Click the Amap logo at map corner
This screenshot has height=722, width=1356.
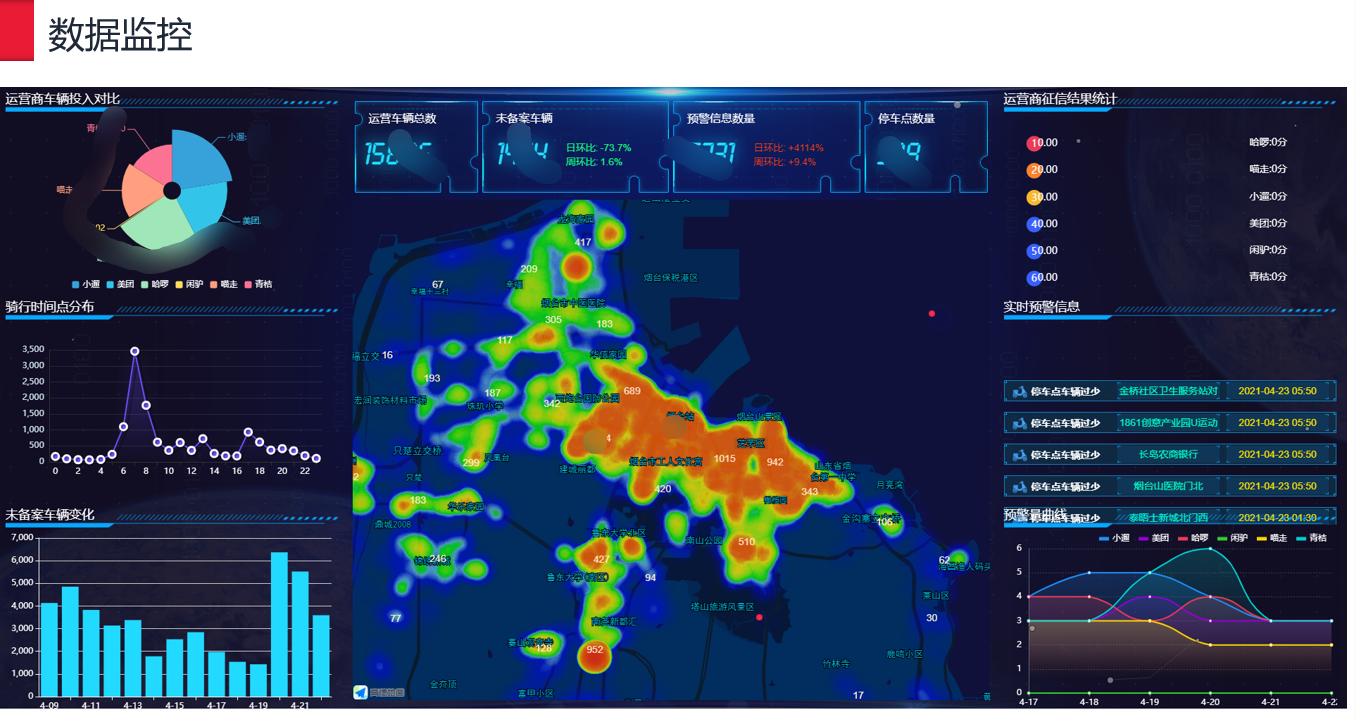pyautogui.click(x=361, y=692)
